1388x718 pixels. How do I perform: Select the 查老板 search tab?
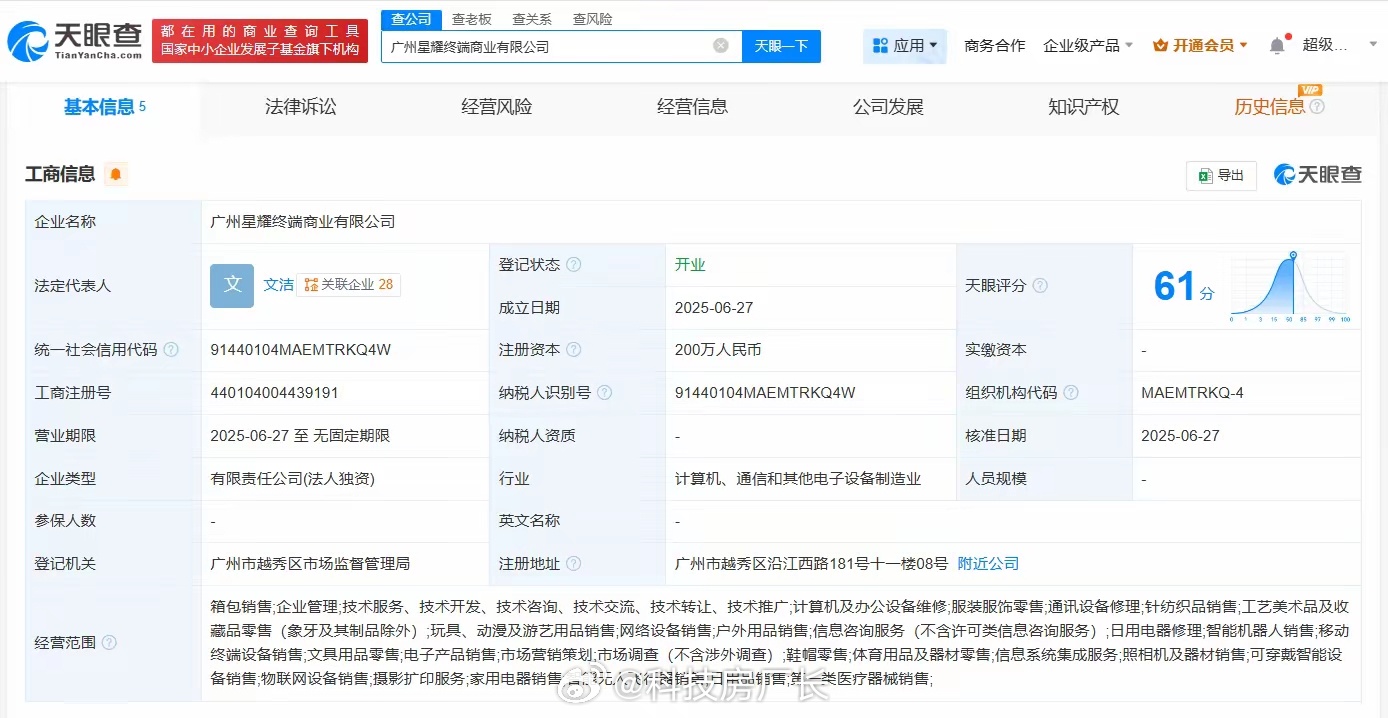coord(471,19)
